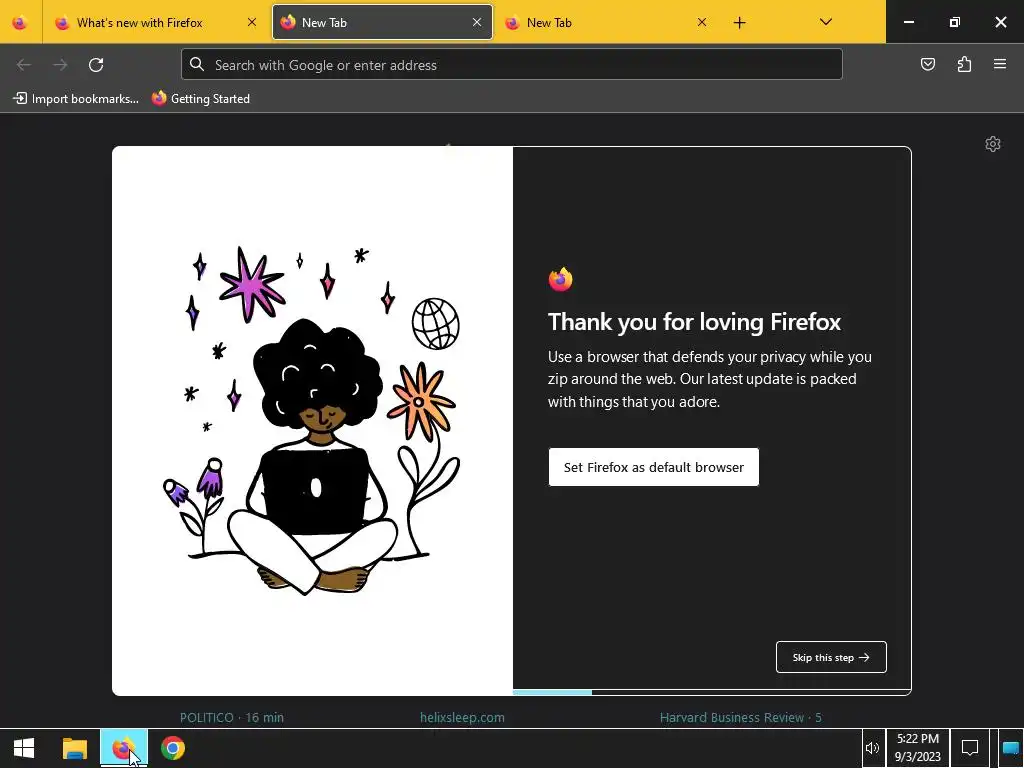The image size is (1024, 768).
Task: Open volume control in system tray
Action: tap(872, 748)
